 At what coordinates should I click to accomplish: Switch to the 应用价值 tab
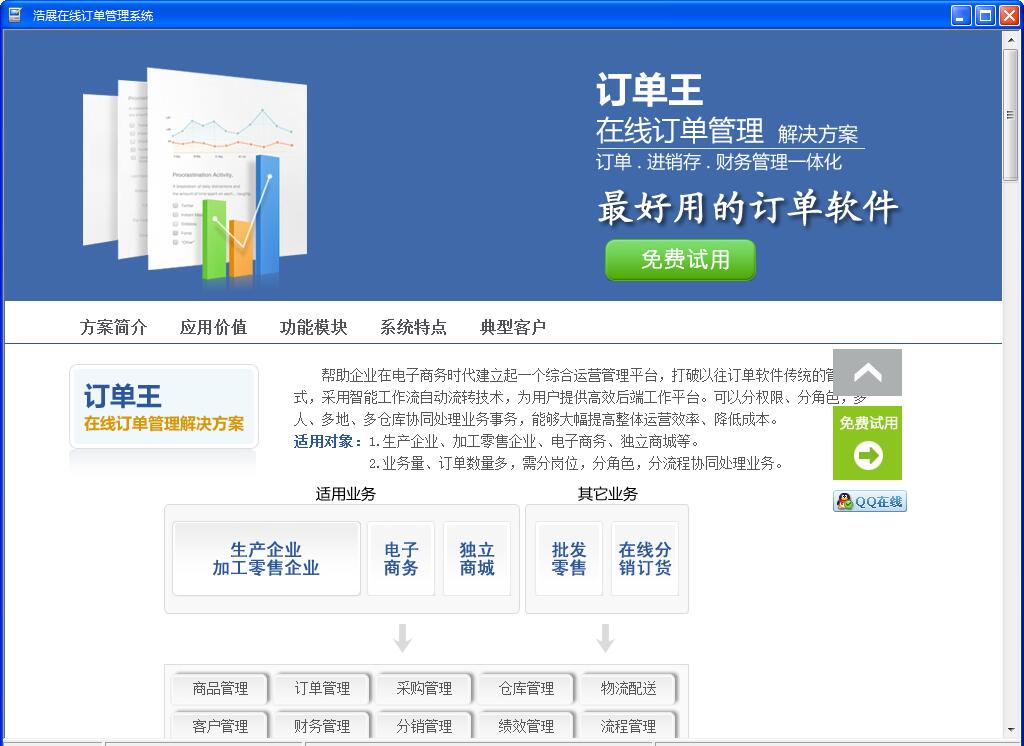coord(213,327)
